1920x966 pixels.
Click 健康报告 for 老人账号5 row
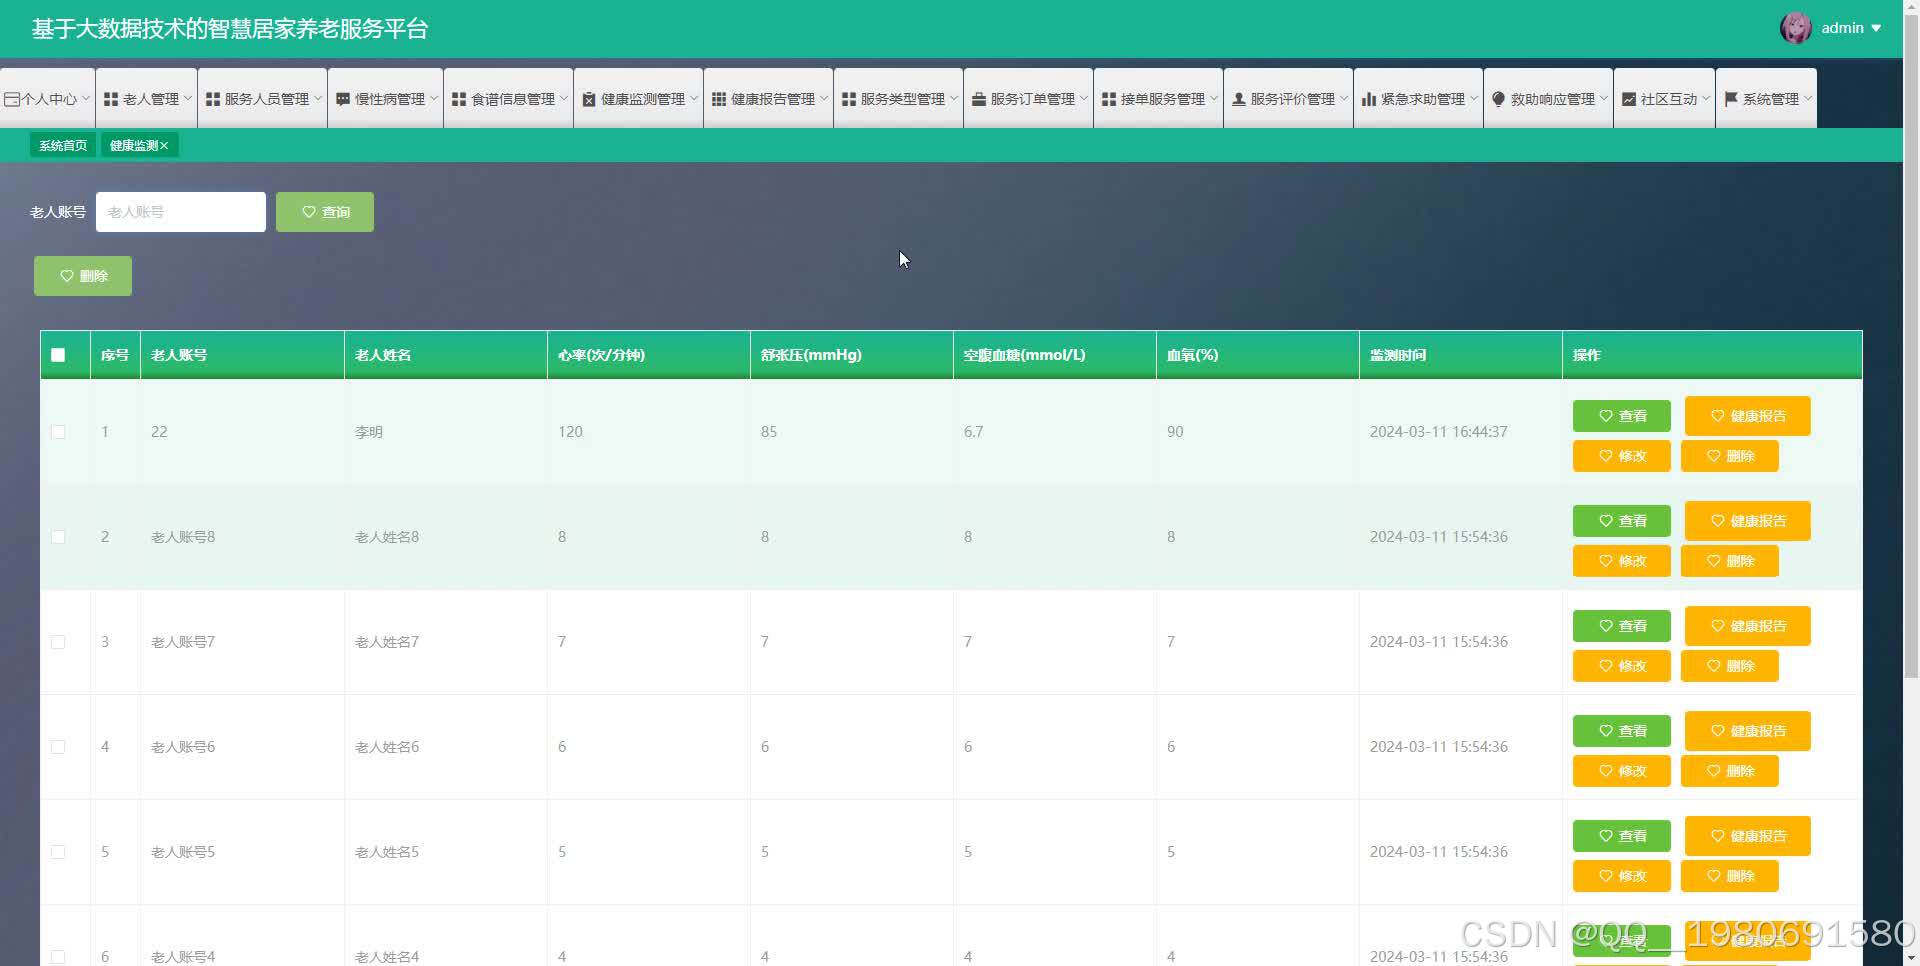(1747, 836)
